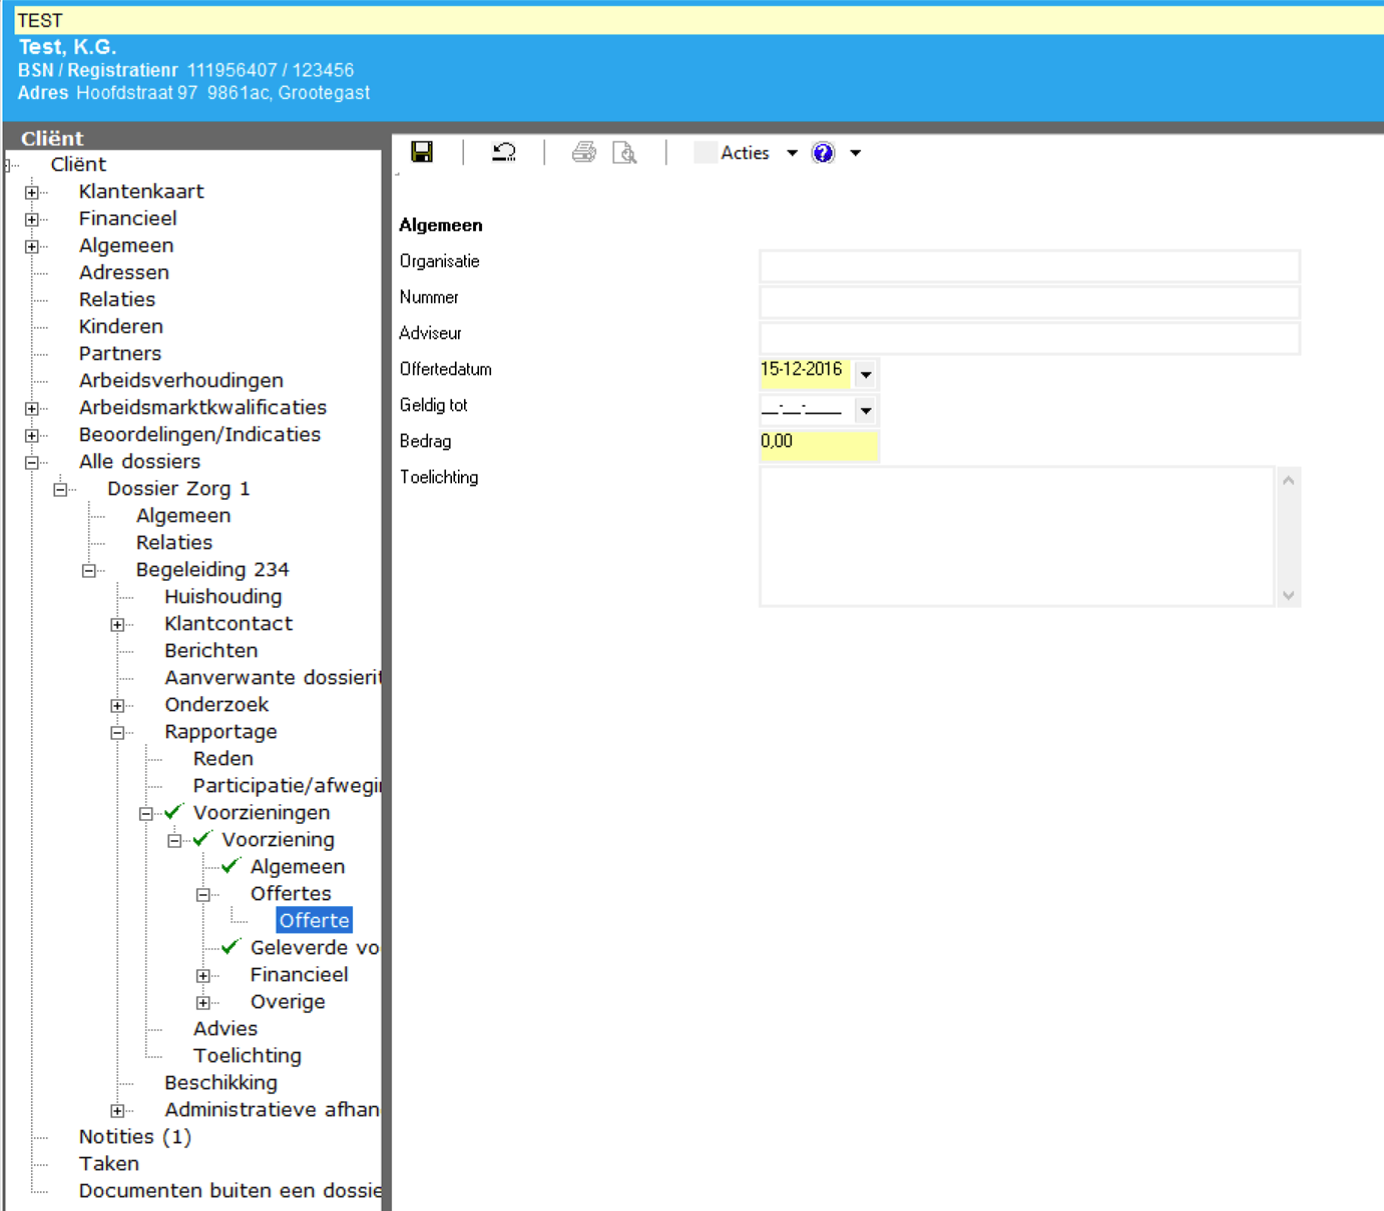This screenshot has width=1384, height=1211.
Task: Click the Save floppy disk icon
Action: [x=422, y=152]
